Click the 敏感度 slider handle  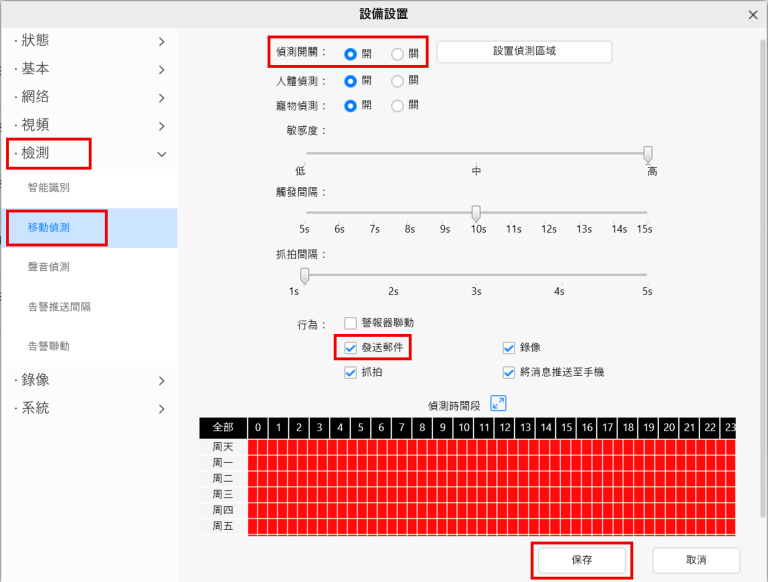[x=648, y=153]
